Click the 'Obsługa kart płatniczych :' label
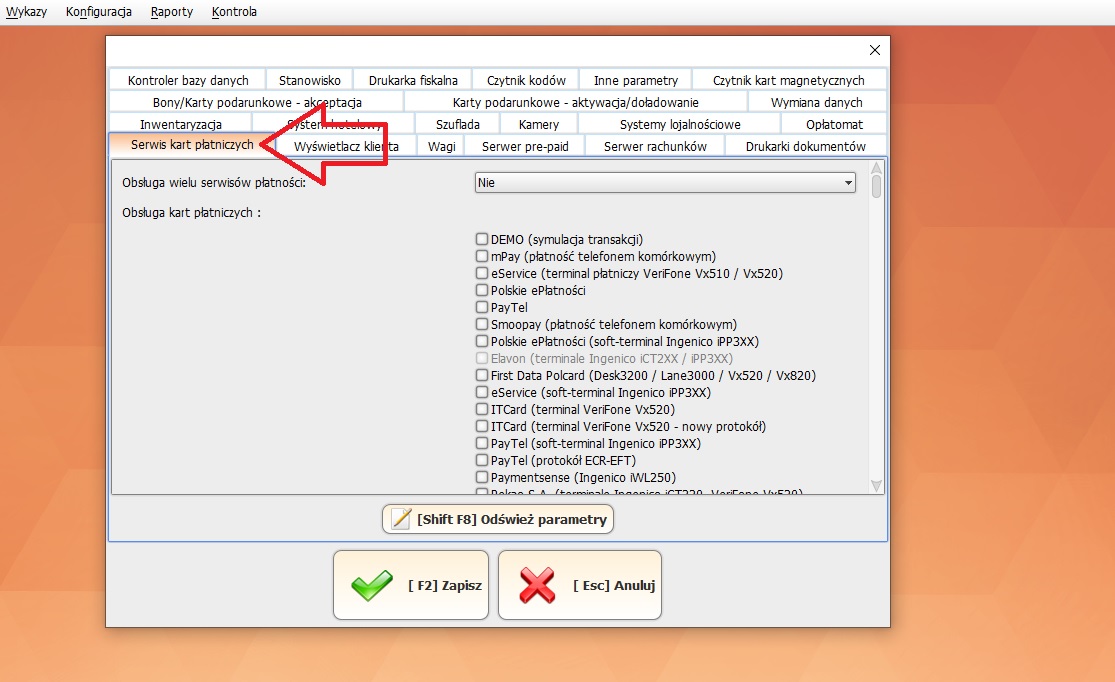Screen dimensions: 1115x682 [191, 213]
